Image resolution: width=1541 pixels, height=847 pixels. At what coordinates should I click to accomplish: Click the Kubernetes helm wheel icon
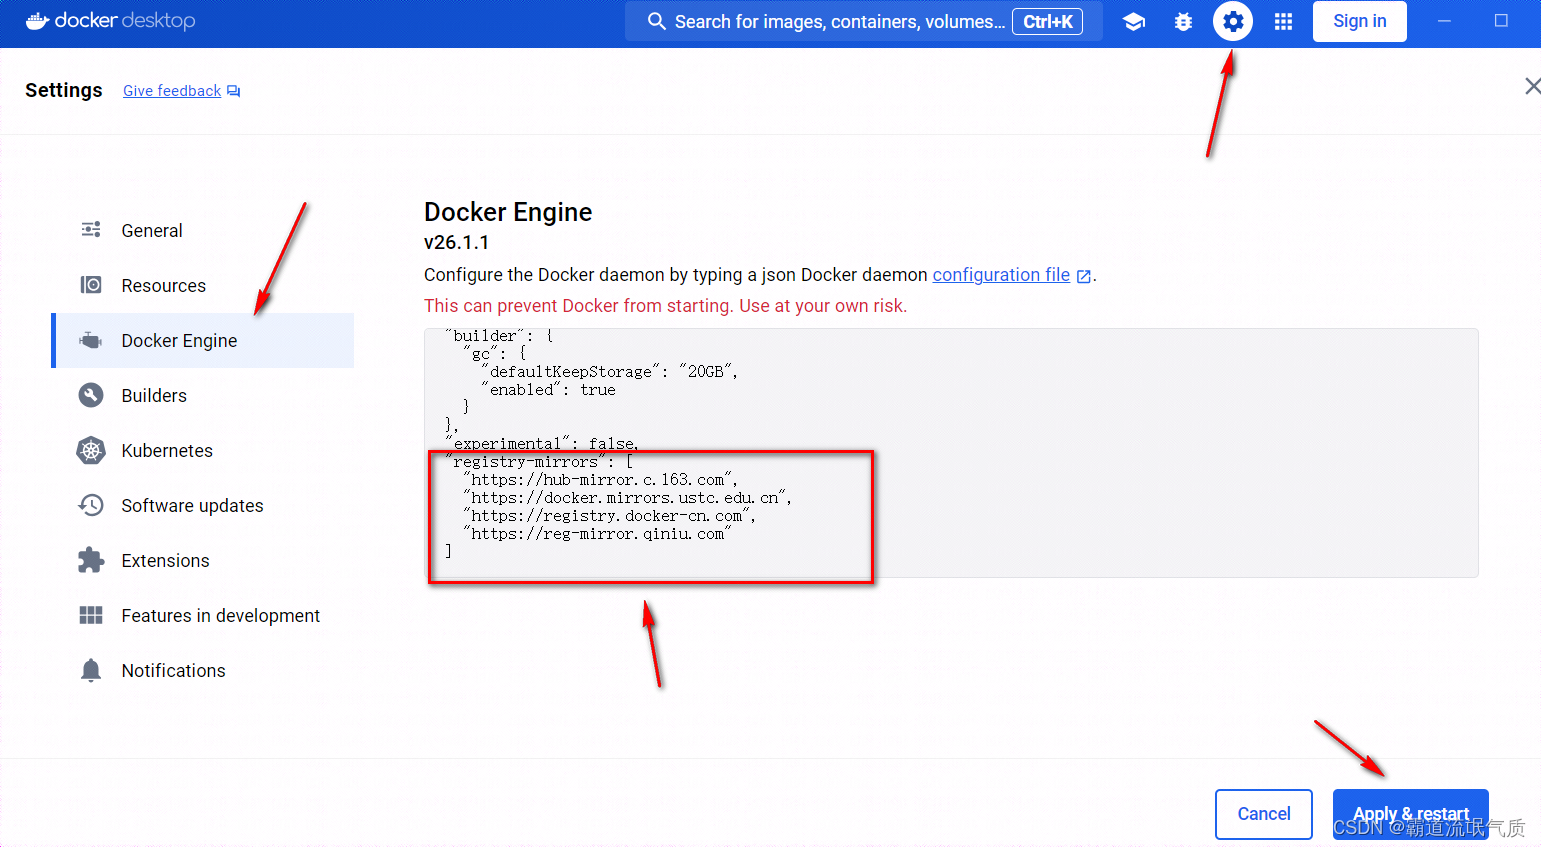click(91, 450)
